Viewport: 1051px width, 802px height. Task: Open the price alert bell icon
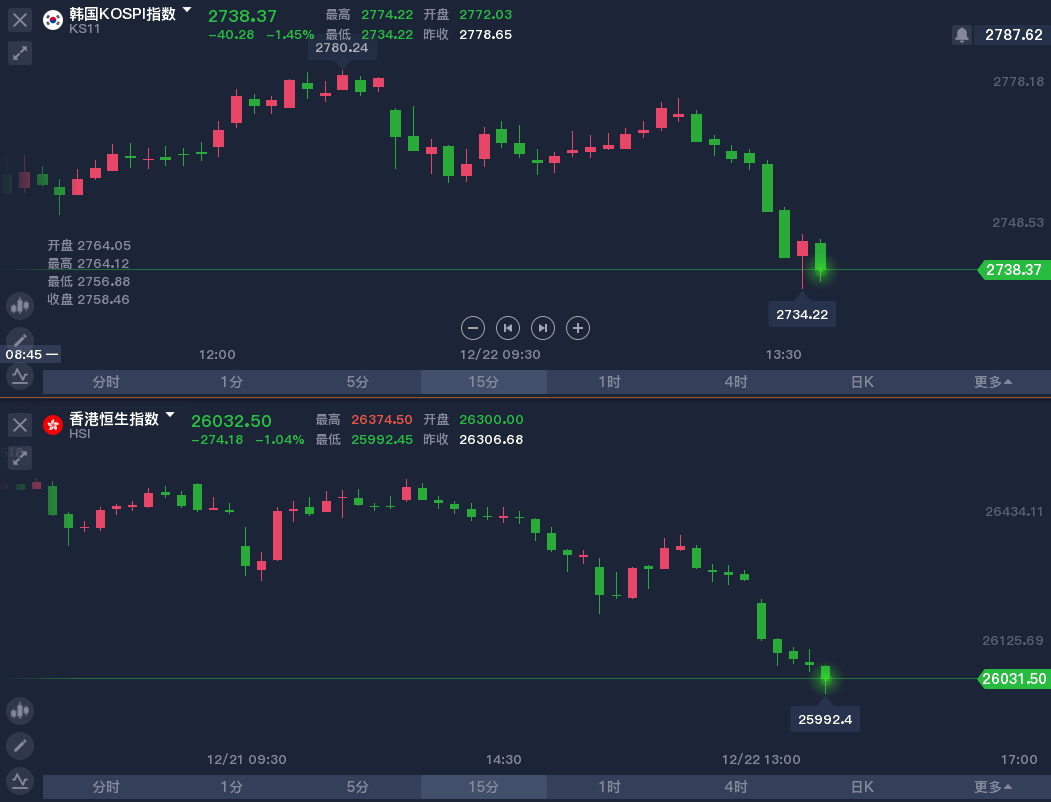click(x=962, y=35)
